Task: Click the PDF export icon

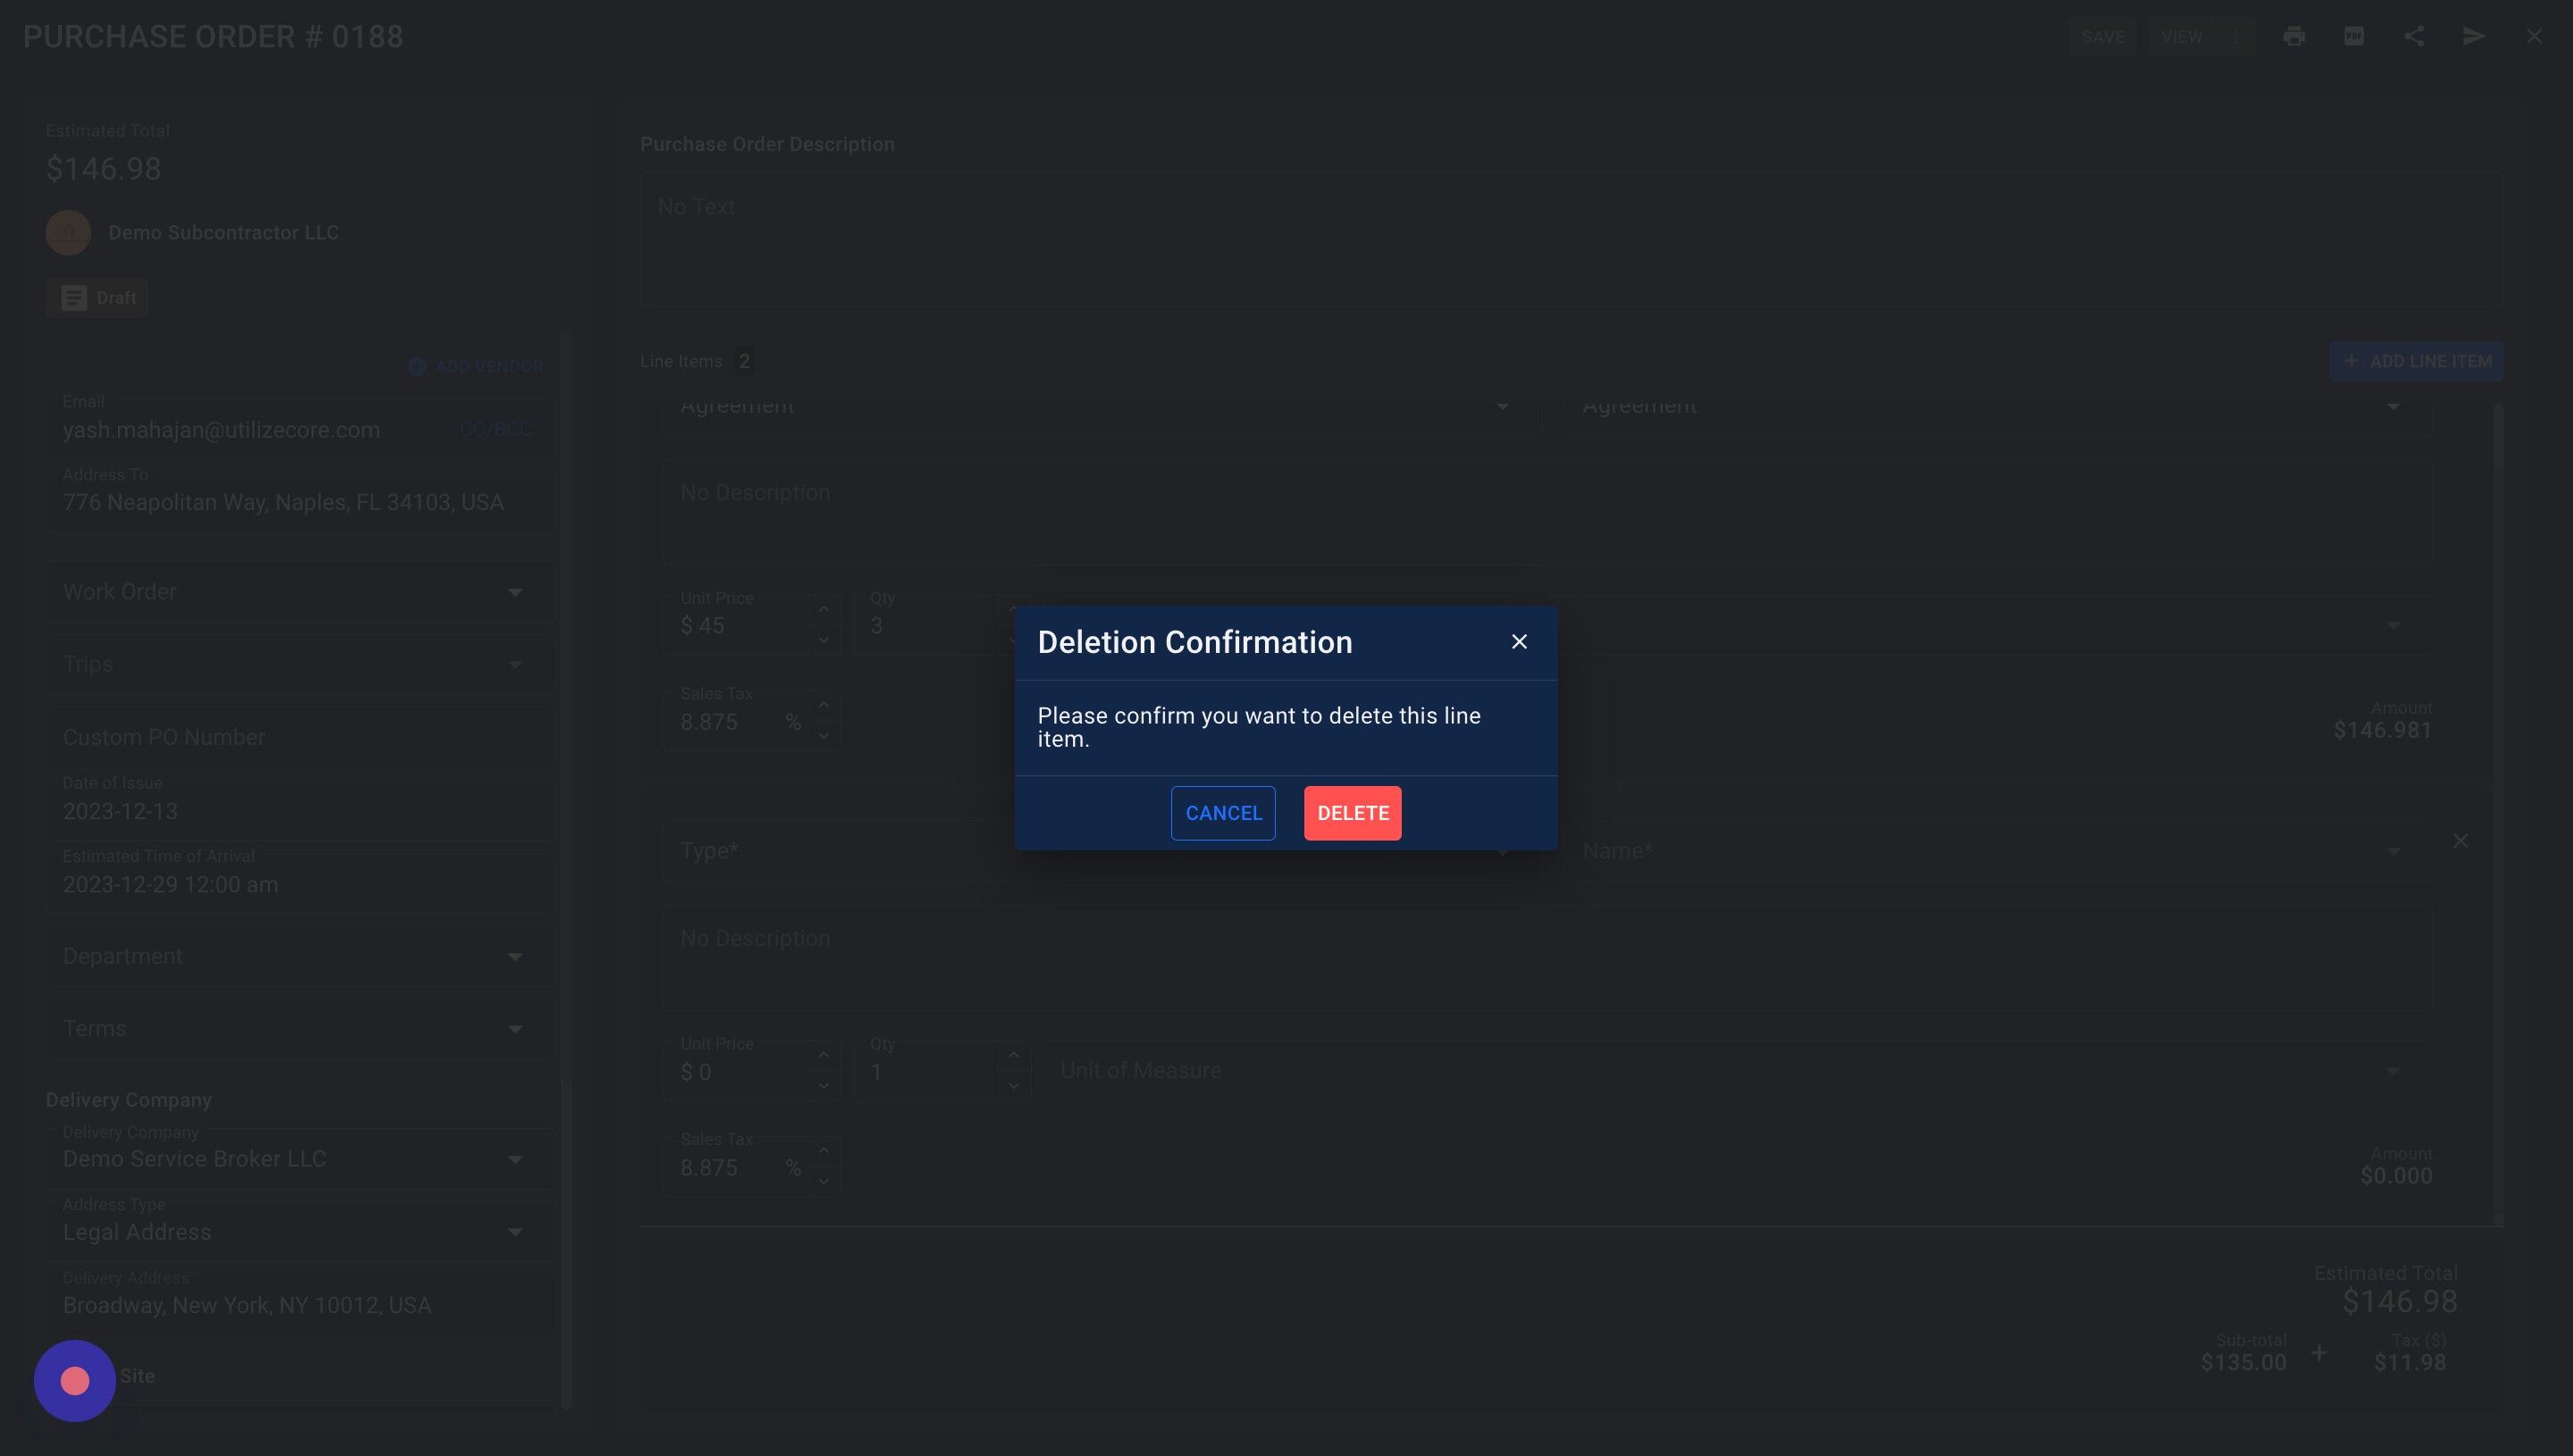Action: 2354,37
